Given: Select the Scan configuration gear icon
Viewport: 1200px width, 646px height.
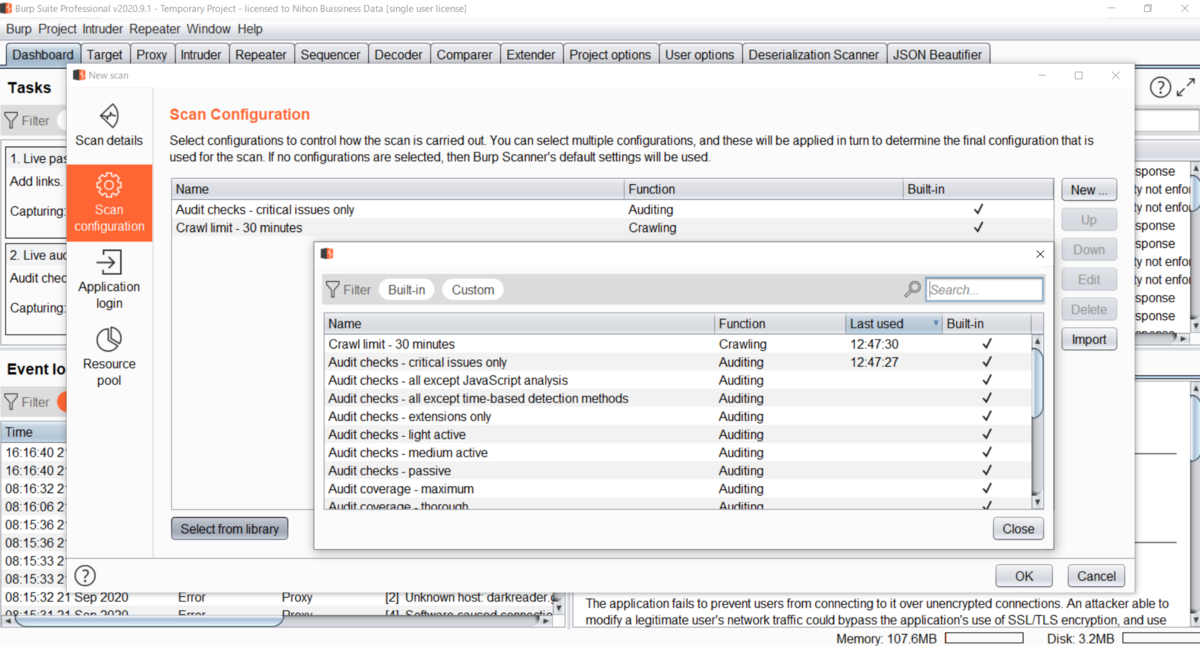Looking at the screenshot, I should [x=109, y=185].
